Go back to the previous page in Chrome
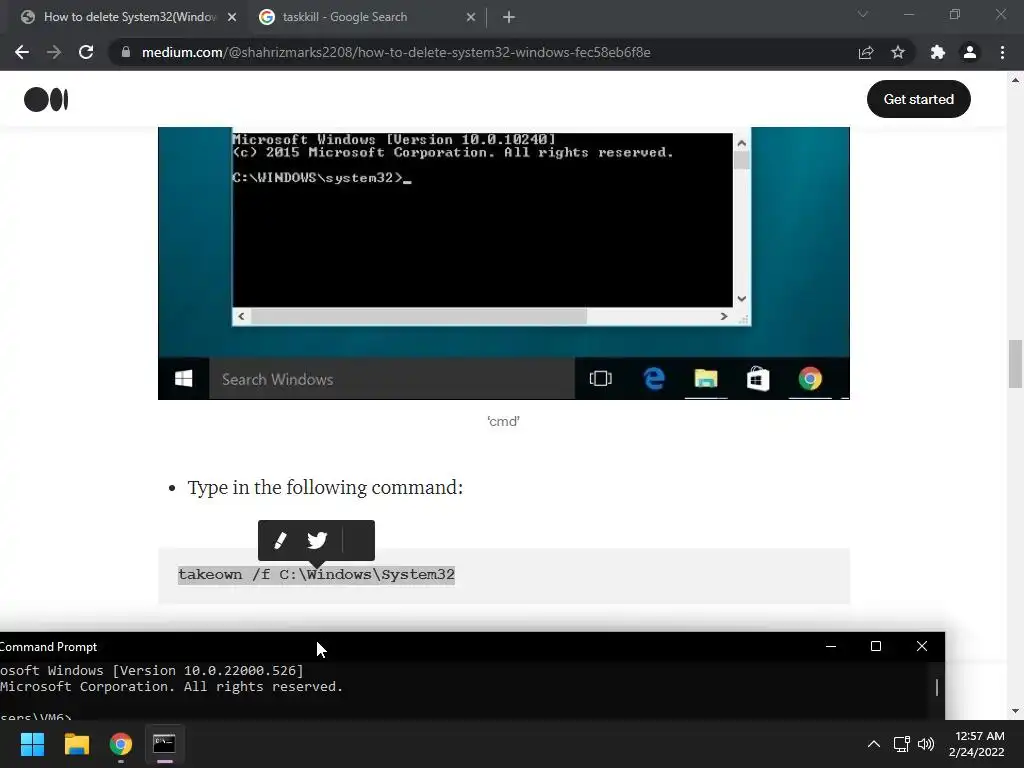The width and height of the screenshot is (1024, 768). (22, 52)
